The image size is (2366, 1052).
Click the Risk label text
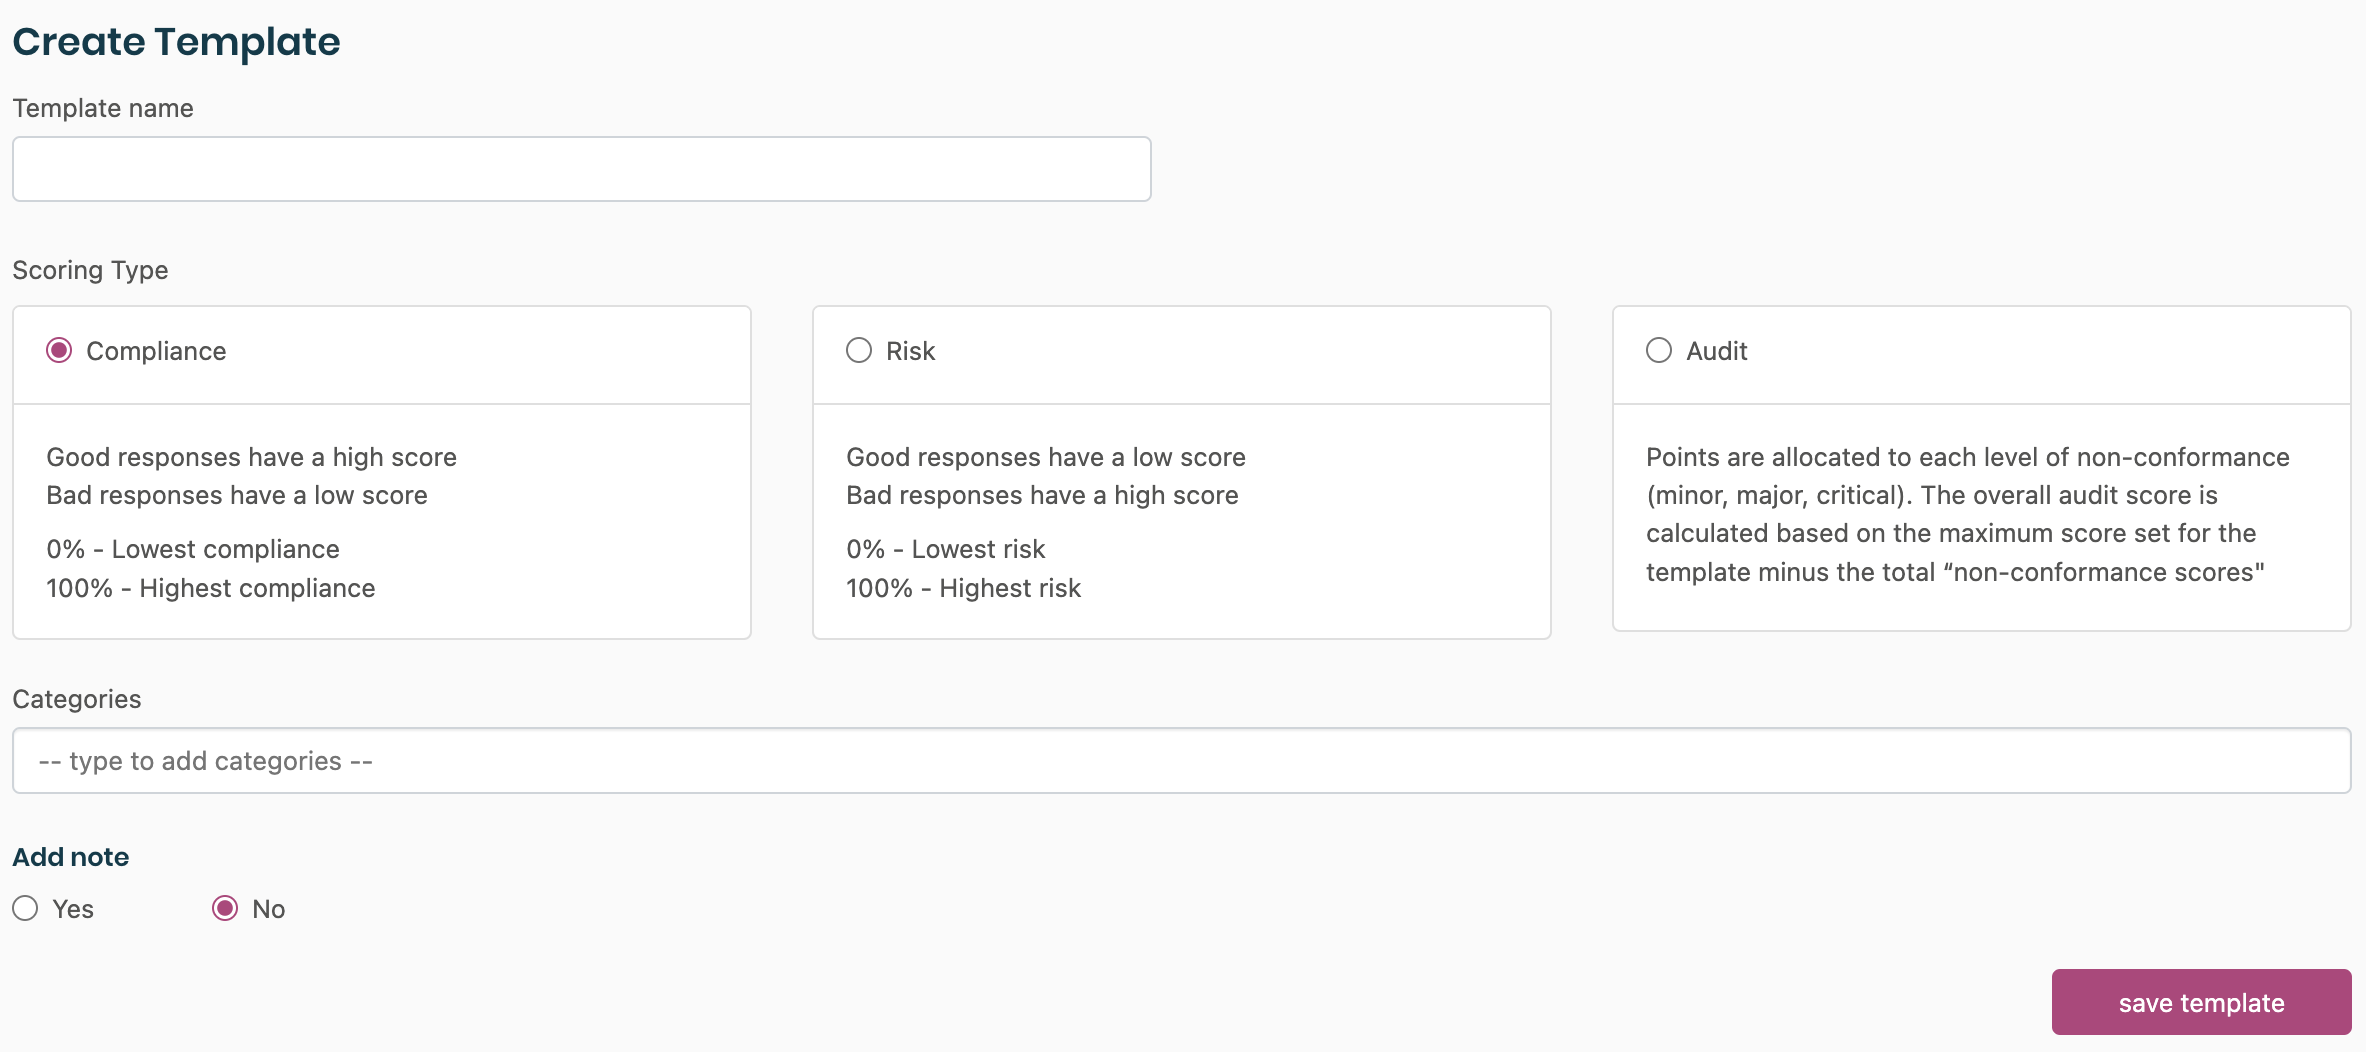910,351
